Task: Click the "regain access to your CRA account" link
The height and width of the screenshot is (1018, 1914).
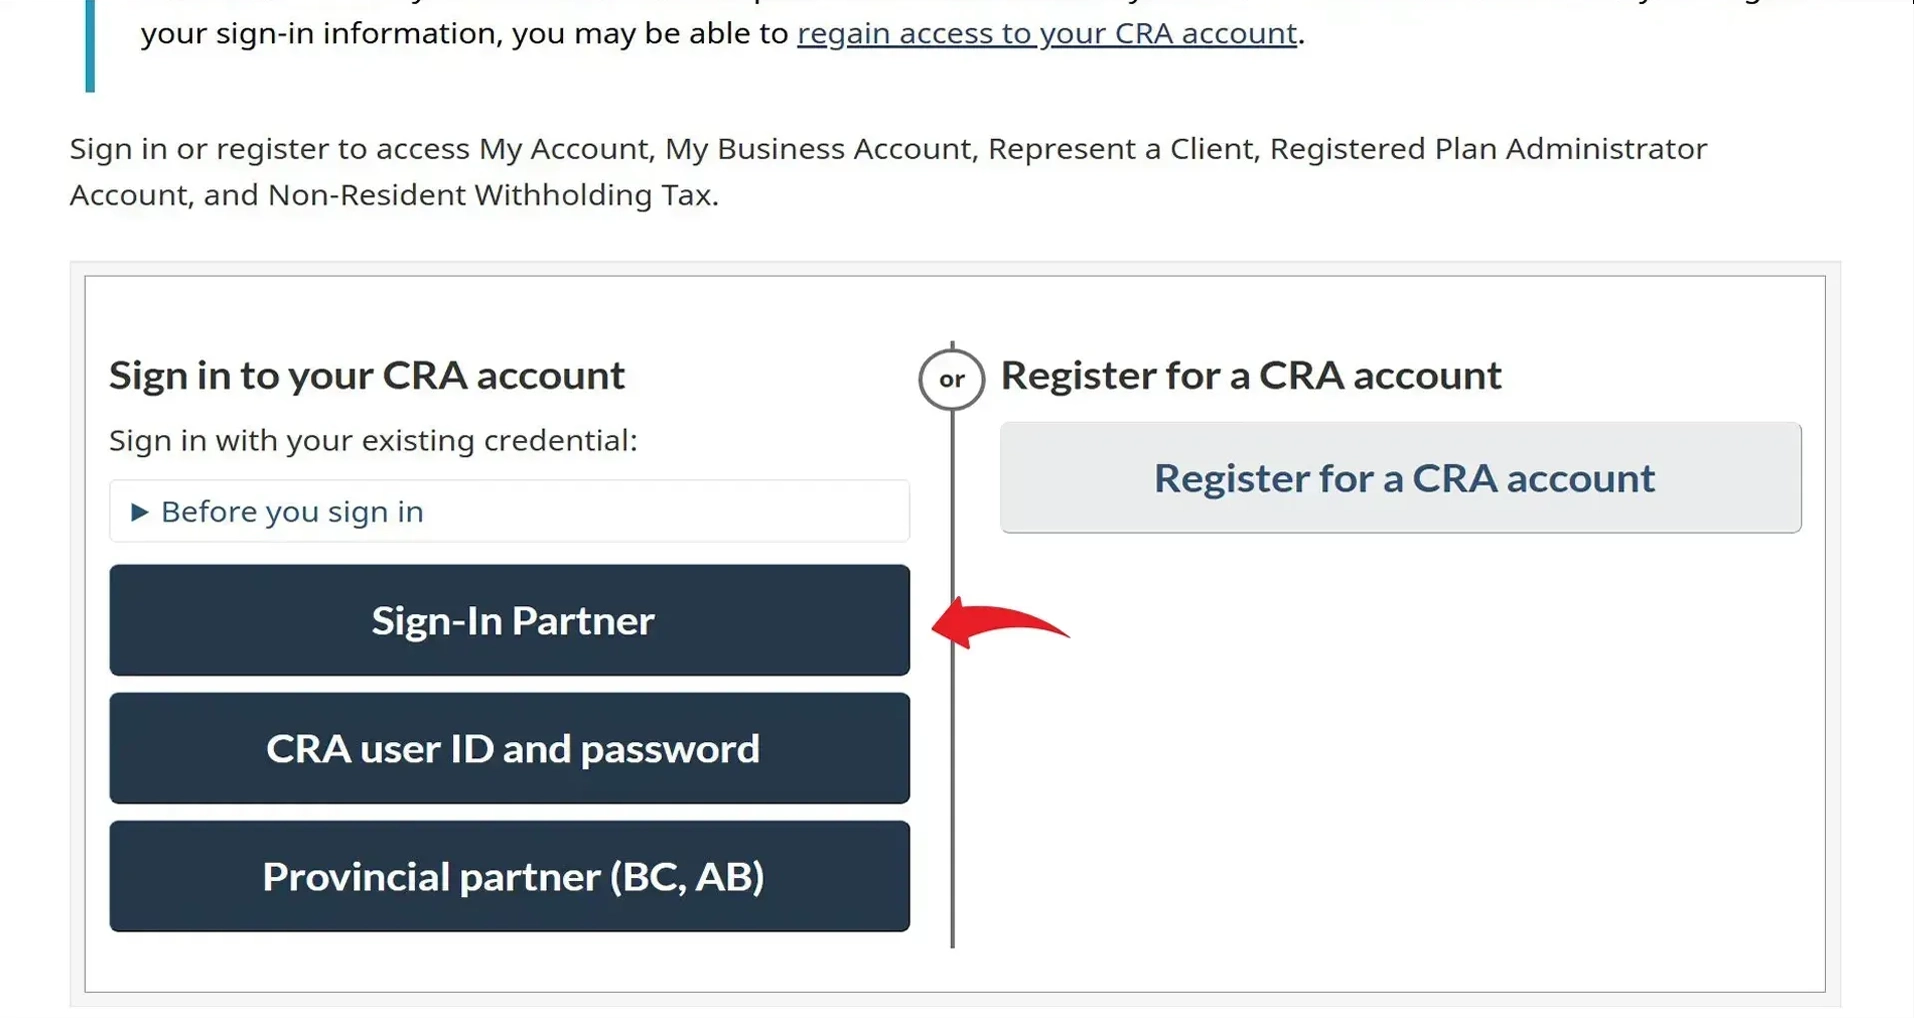Action: [x=1046, y=34]
